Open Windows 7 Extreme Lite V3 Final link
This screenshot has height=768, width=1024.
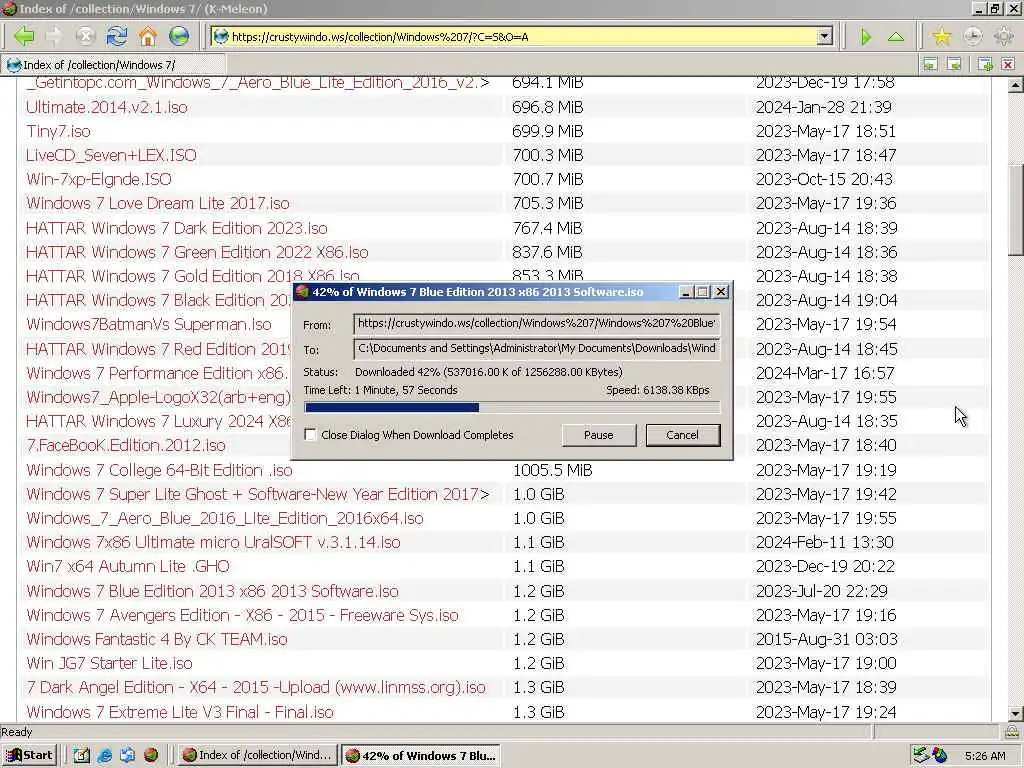[x=180, y=712]
